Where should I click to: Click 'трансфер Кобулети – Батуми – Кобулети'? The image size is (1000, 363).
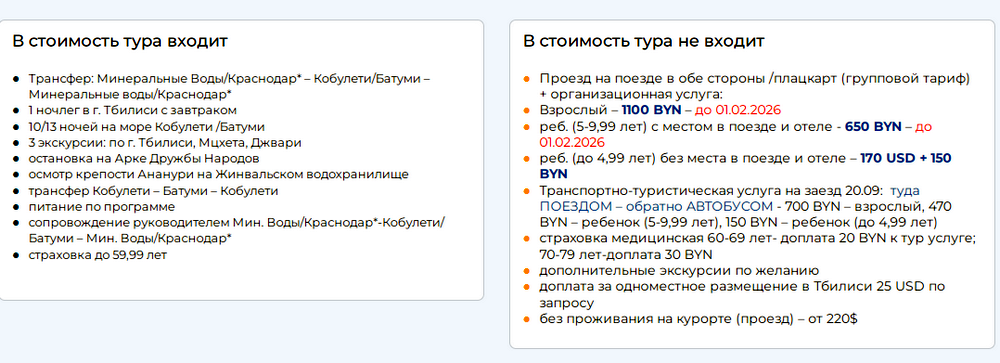[153, 191]
